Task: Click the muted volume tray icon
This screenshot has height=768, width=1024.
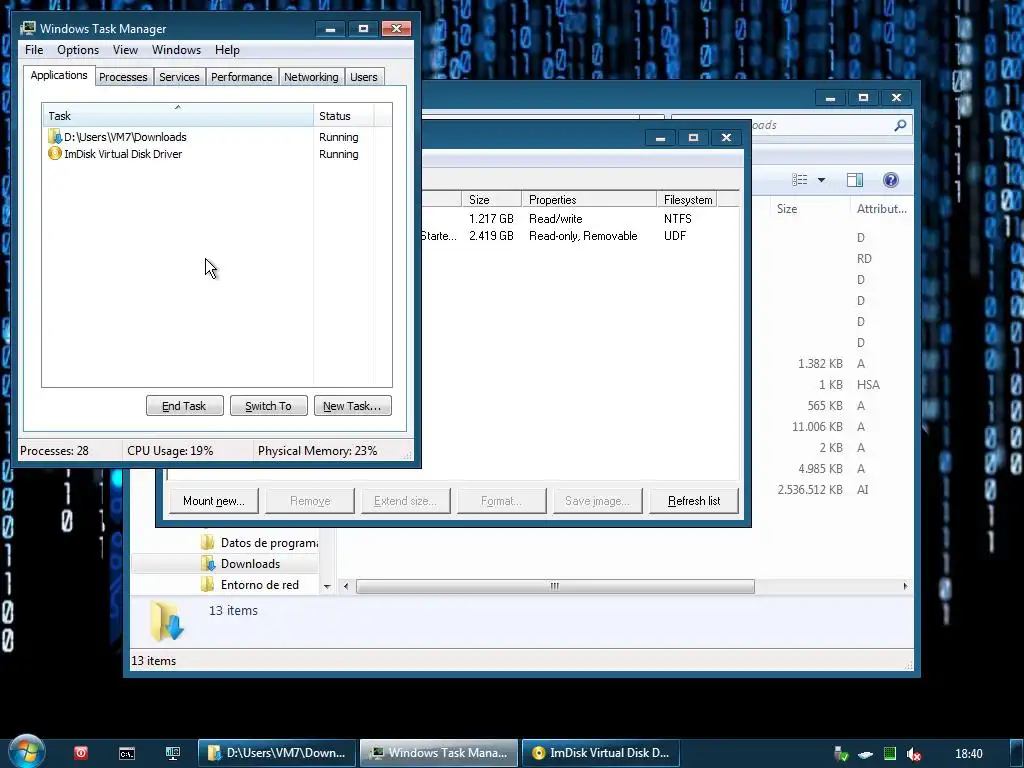Action: coord(914,754)
